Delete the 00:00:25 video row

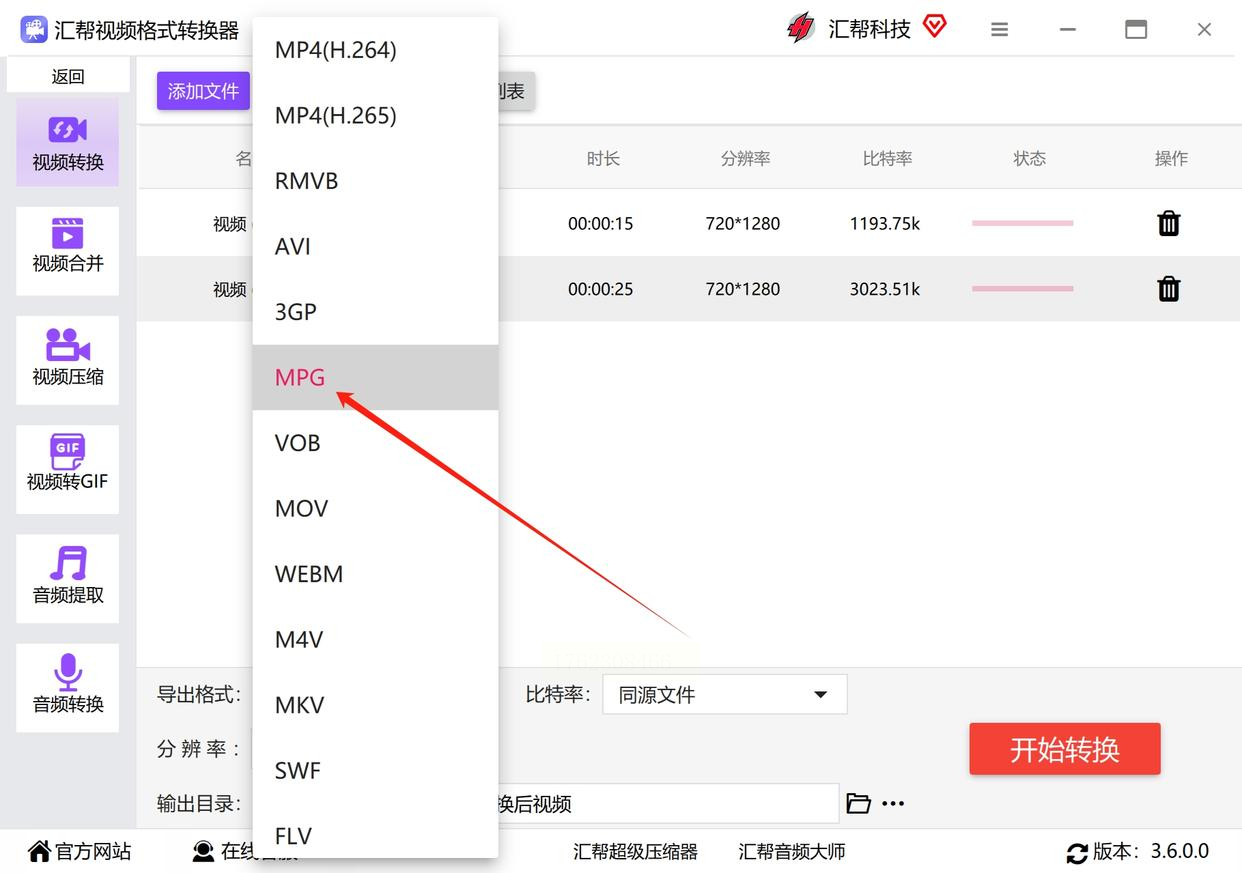(x=1169, y=289)
